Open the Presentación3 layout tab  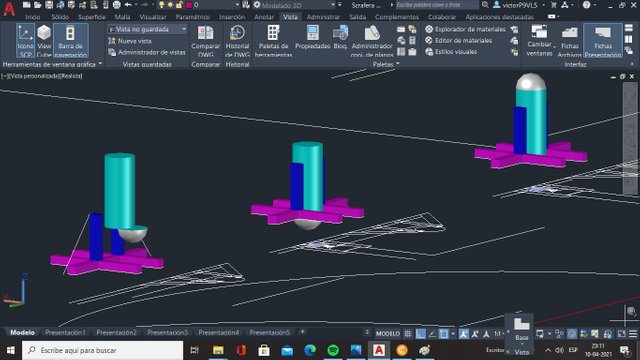(x=167, y=333)
